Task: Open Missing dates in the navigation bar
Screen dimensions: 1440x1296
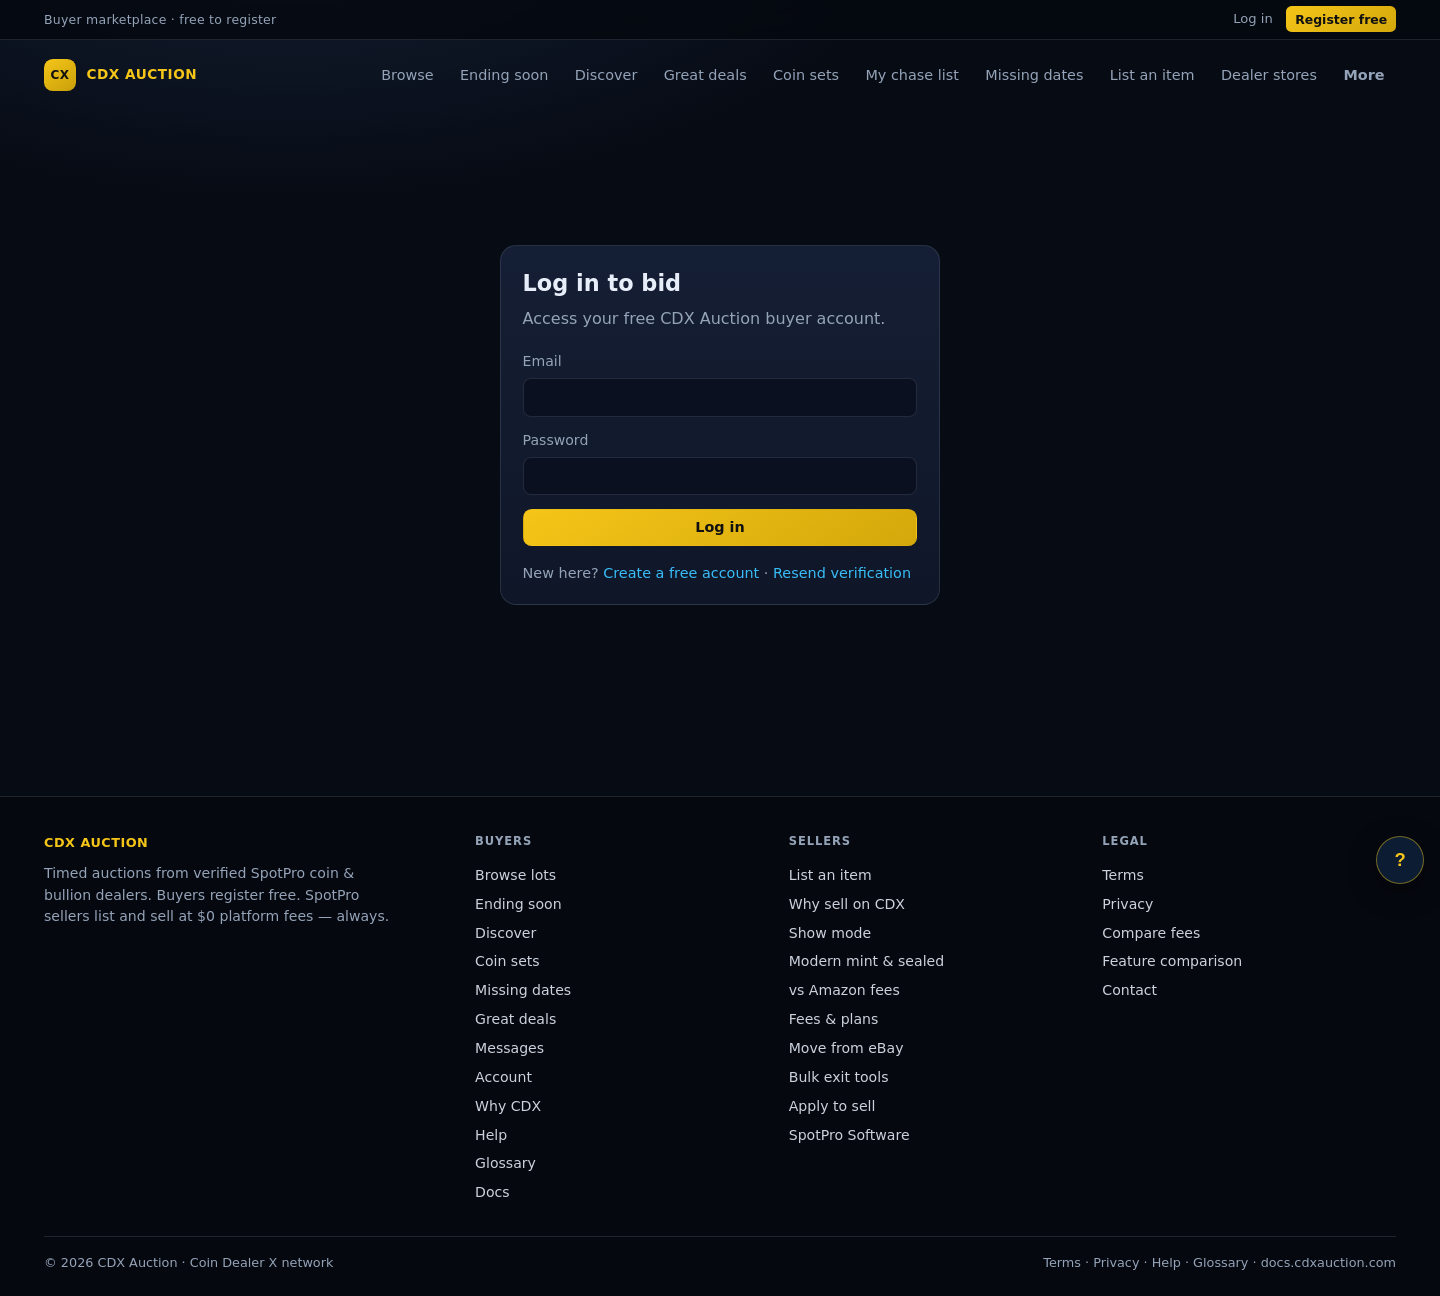Action: point(1034,75)
